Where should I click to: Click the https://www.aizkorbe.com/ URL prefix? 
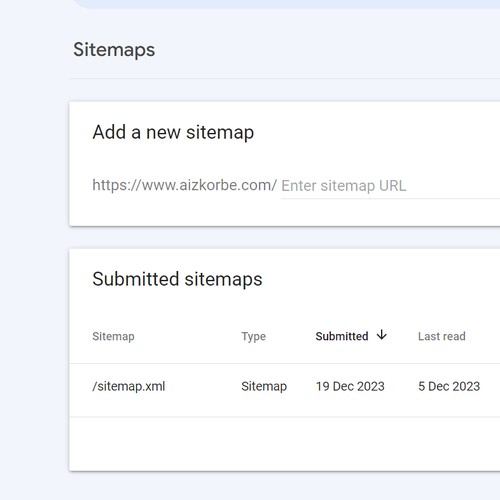[184, 185]
